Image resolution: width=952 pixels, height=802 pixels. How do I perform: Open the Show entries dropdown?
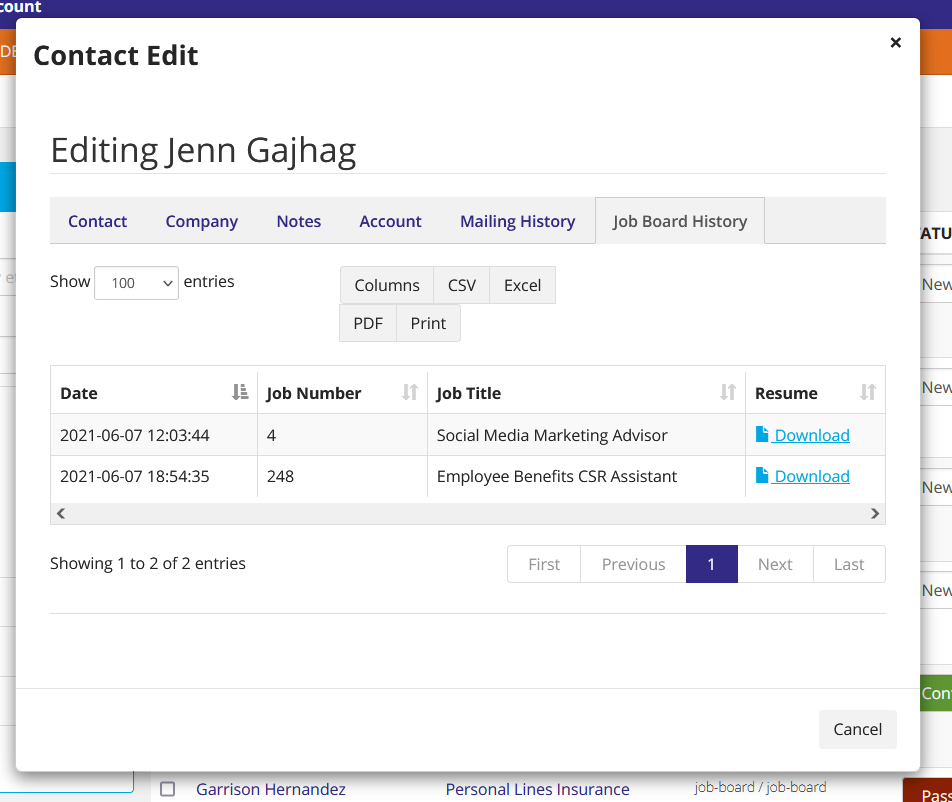137,283
